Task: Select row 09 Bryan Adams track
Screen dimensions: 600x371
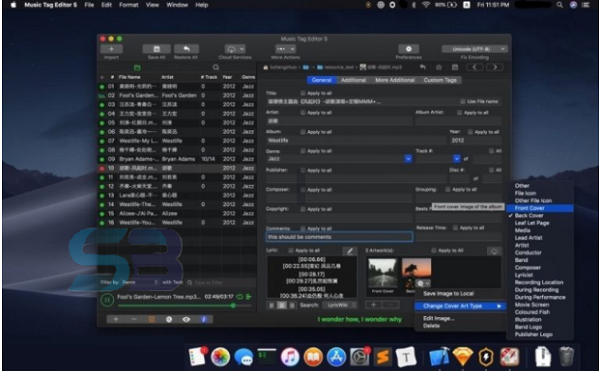Action: click(x=177, y=159)
